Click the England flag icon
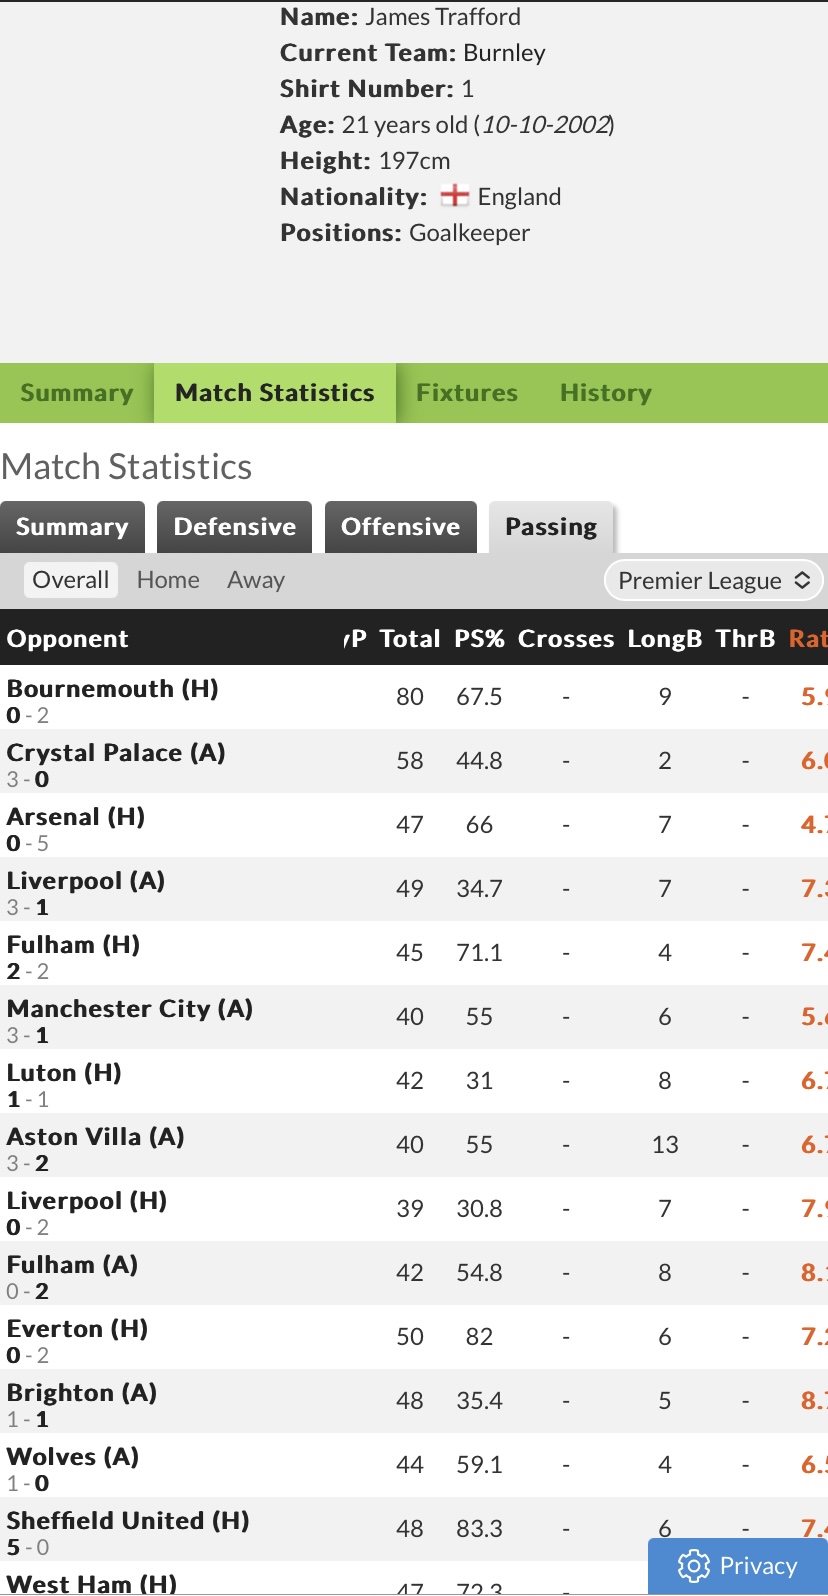Screen dimensions: 828x1596 455,196
